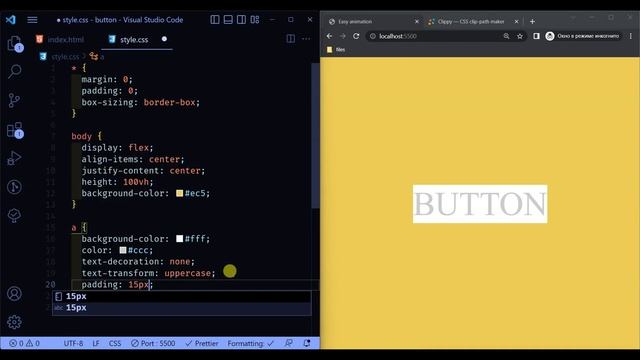Change LF end of line sequence
The width and height of the screenshot is (640, 360).
[x=96, y=343]
